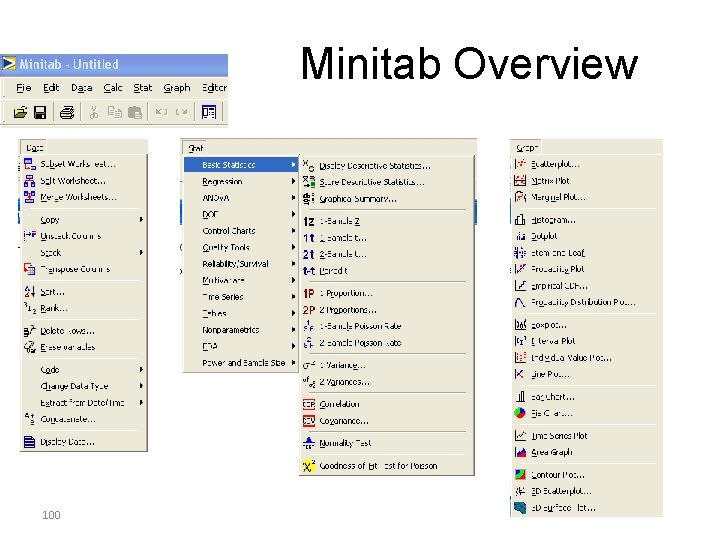
Task: Click the Histogram icon in Graph menu
Action: (520, 220)
